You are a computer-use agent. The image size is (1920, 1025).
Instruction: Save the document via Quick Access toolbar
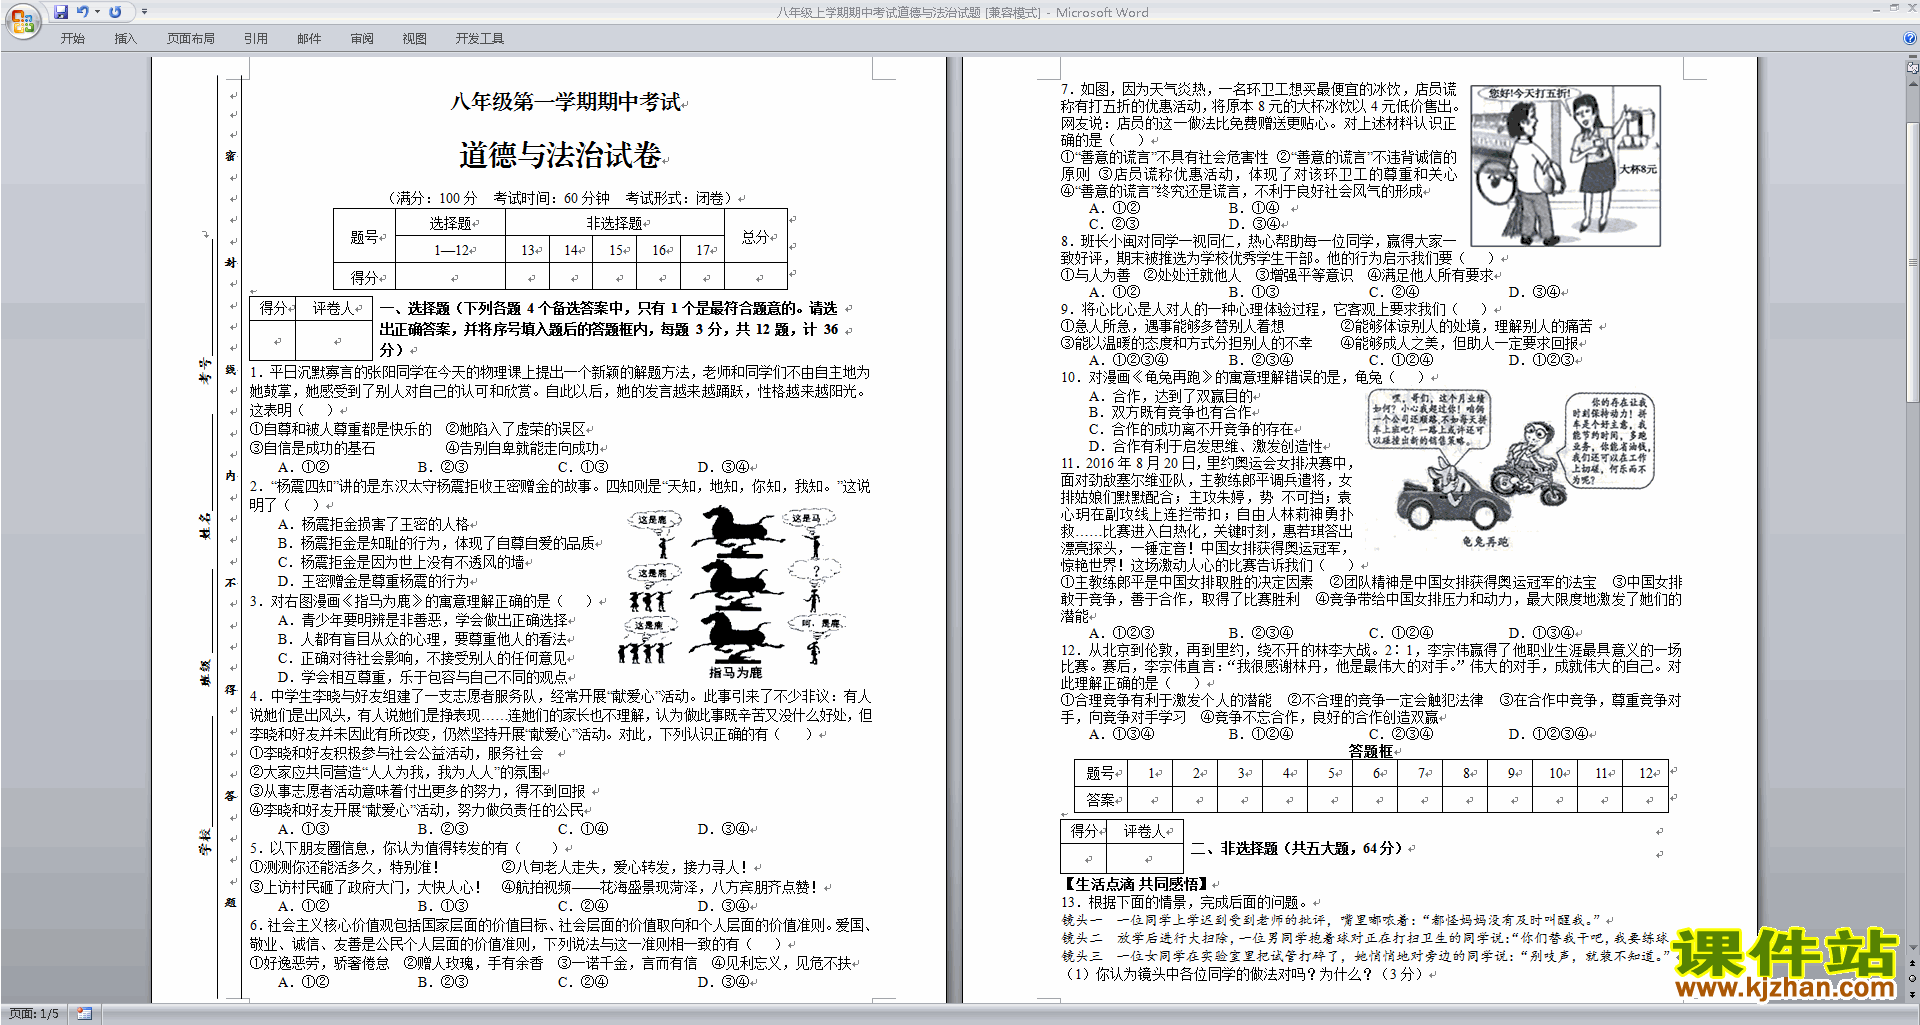click(61, 12)
